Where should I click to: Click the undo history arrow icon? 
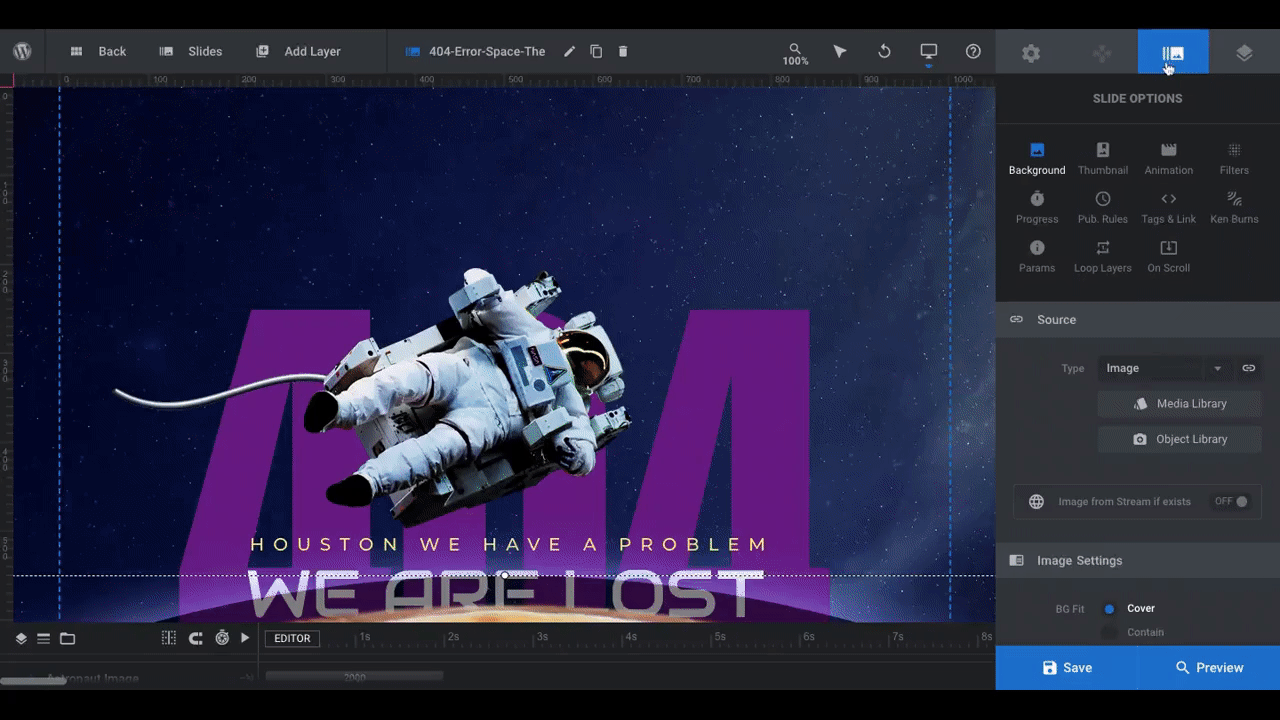click(x=884, y=51)
